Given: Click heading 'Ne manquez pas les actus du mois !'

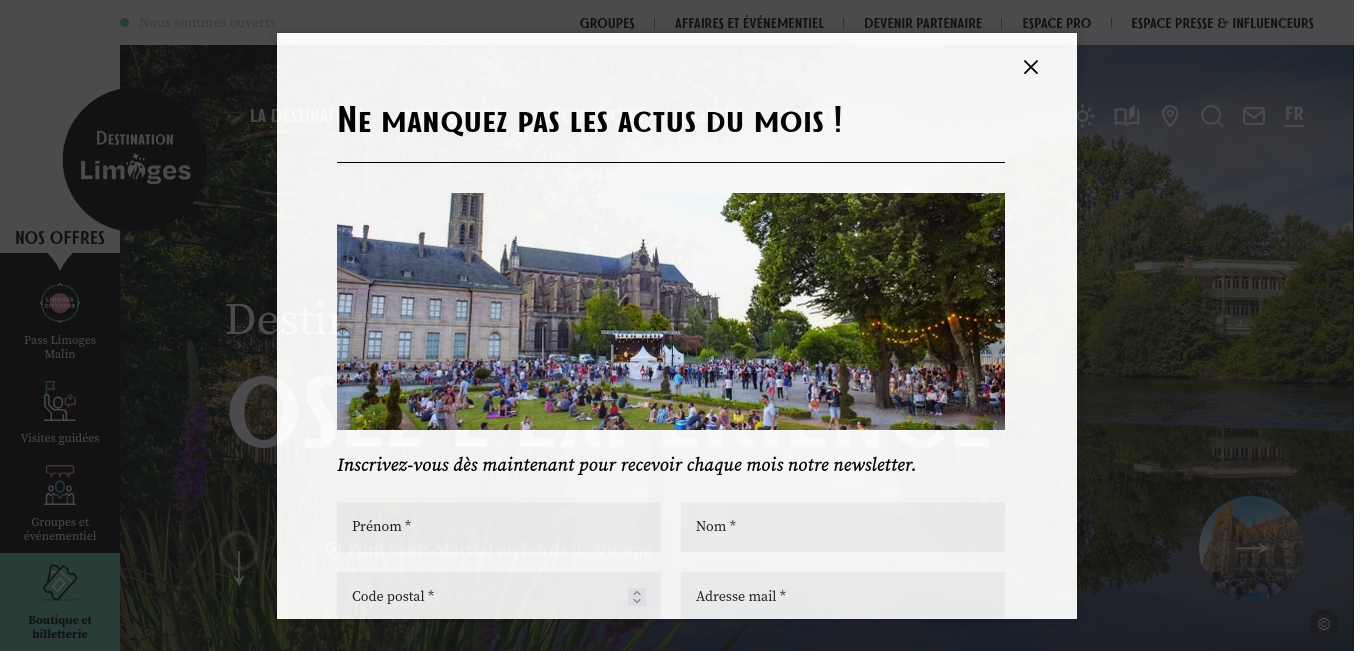Looking at the screenshot, I should point(590,121).
